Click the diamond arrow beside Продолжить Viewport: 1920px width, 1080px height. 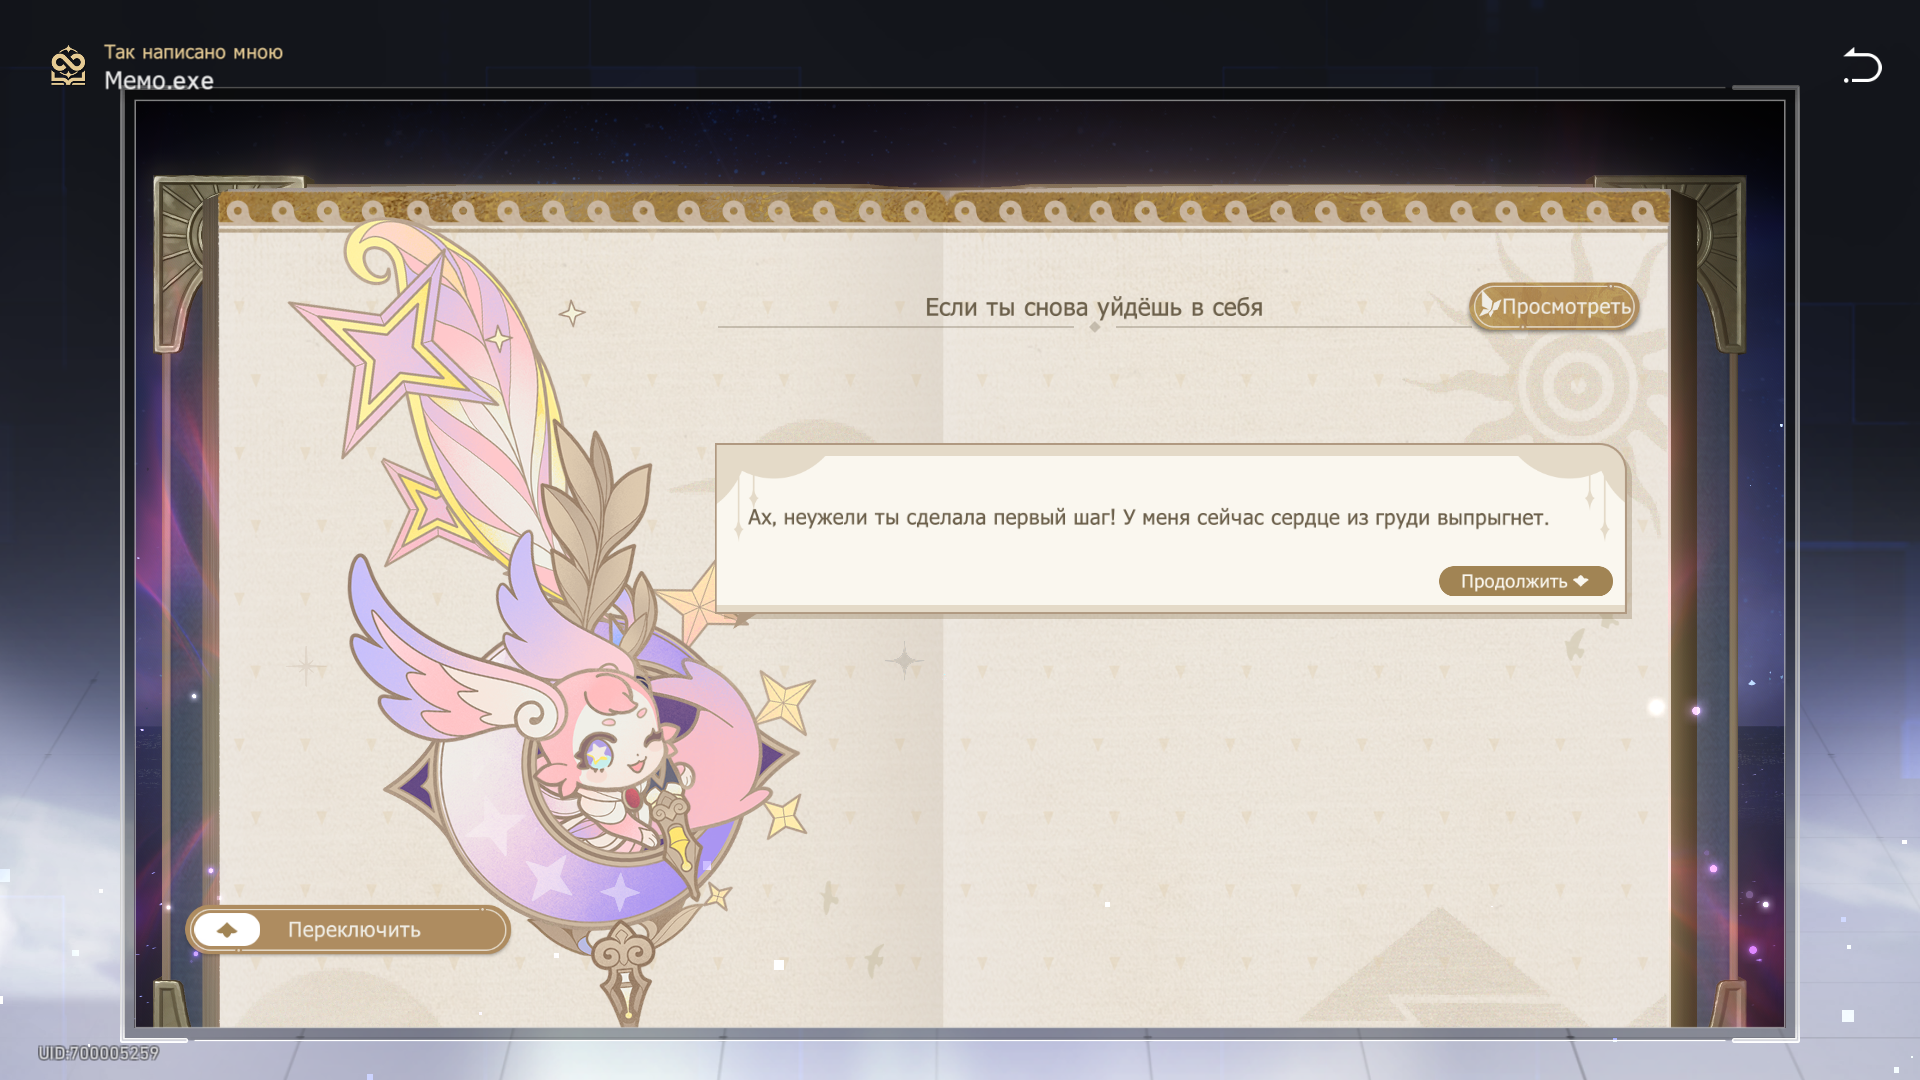(1581, 581)
